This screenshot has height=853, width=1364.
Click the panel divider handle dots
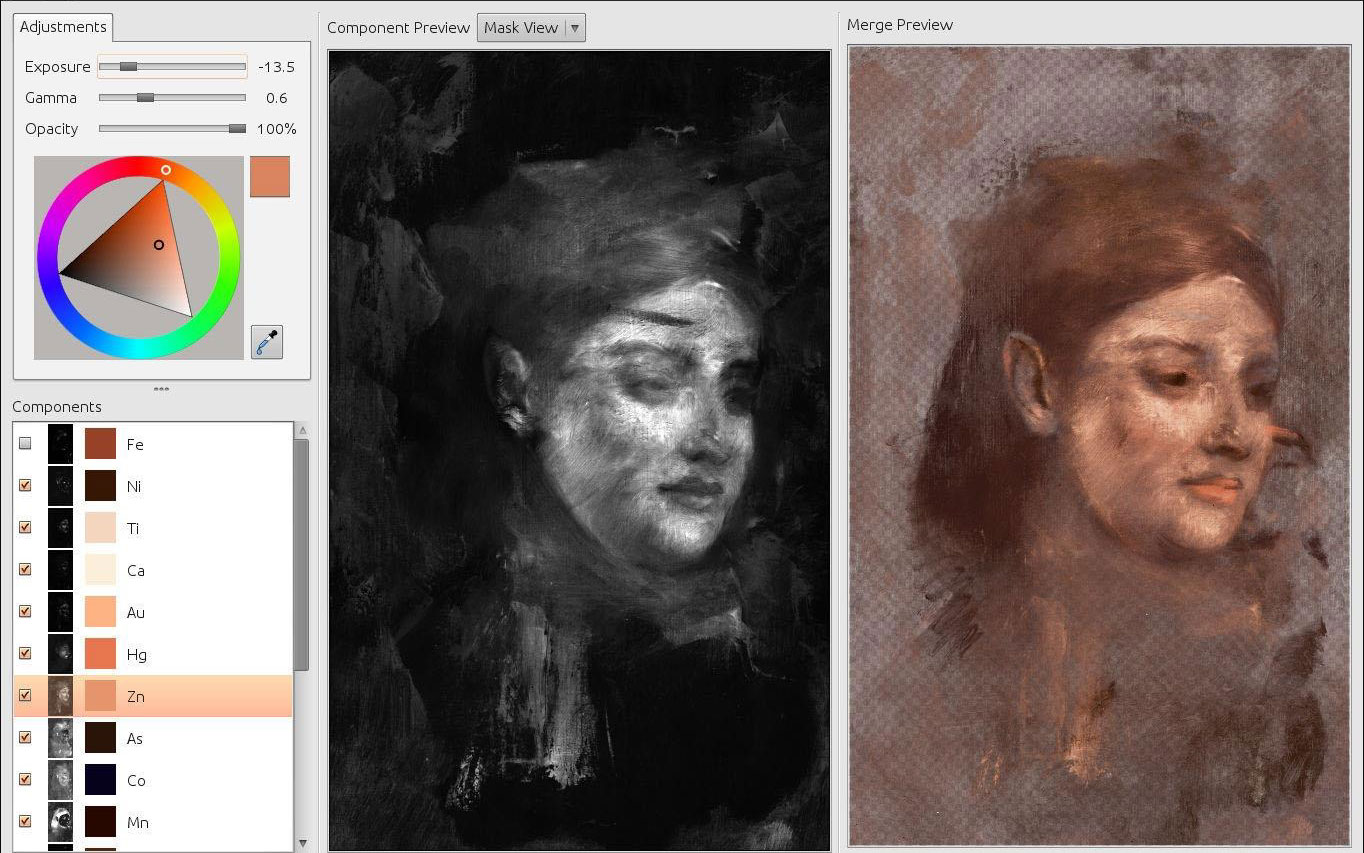pyautogui.click(x=161, y=389)
